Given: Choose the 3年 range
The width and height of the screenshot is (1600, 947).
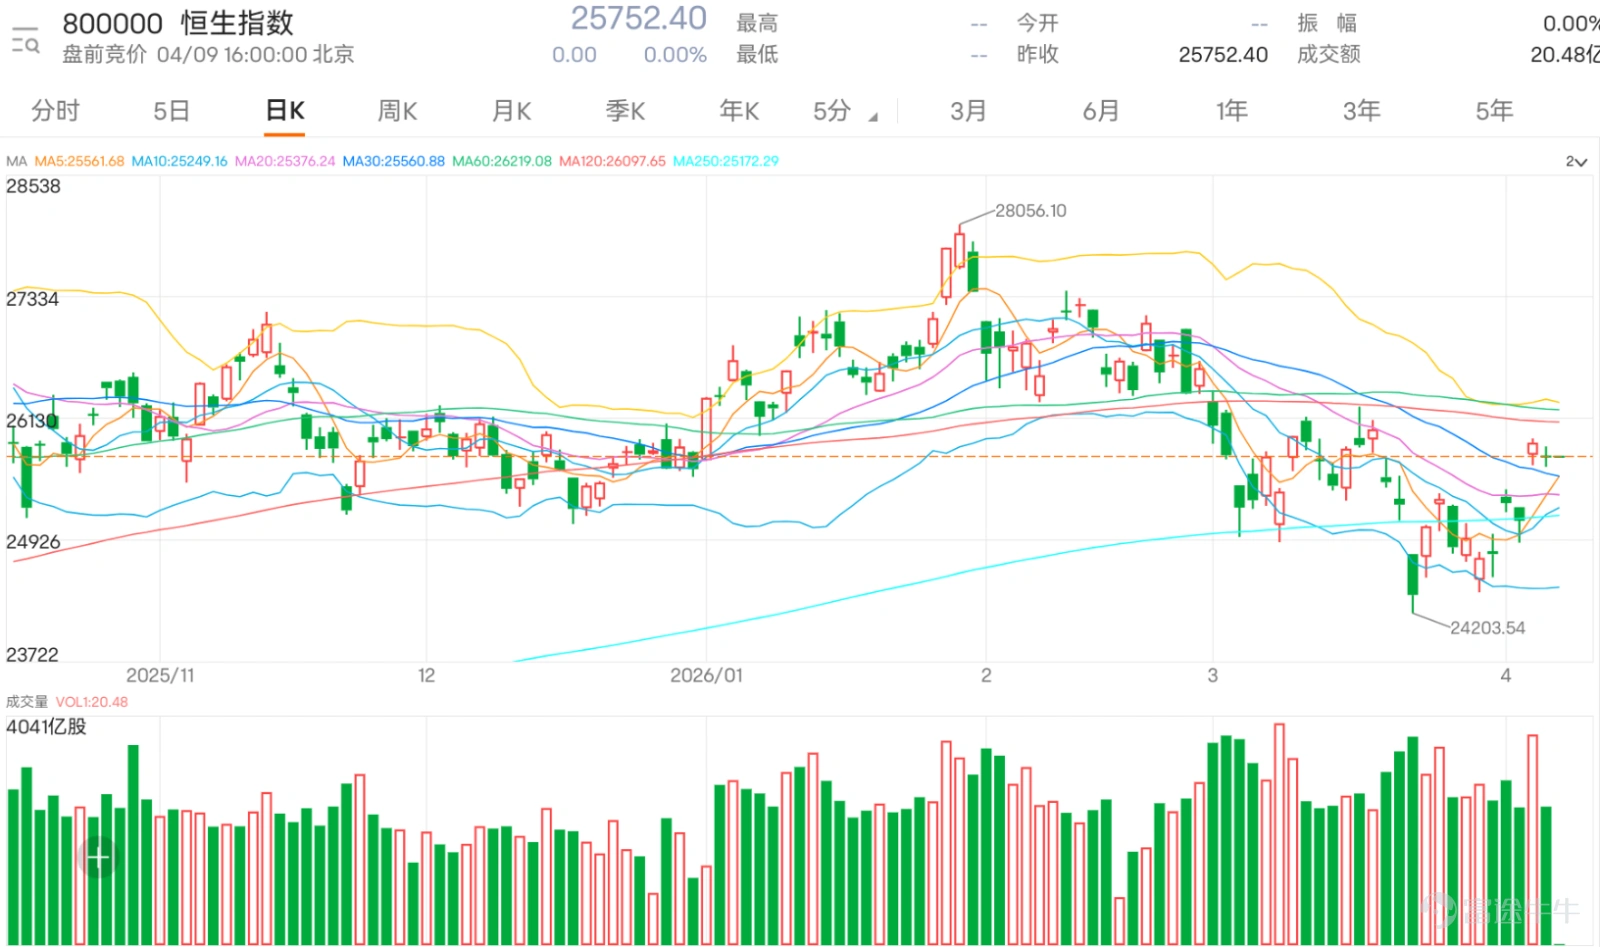Looking at the screenshot, I should coord(1362,110).
